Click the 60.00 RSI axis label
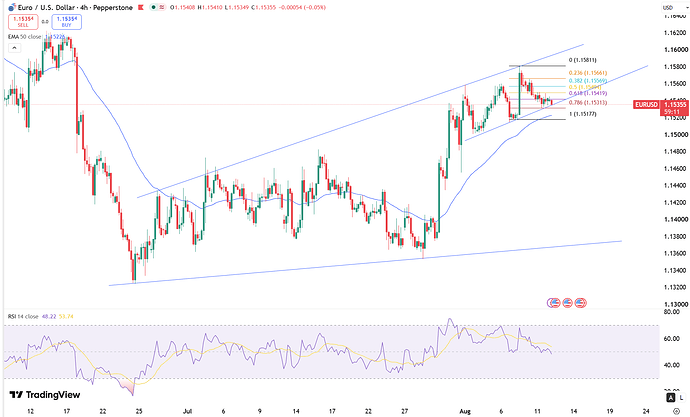This screenshot has width=690, height=417. tap(671, 339)
